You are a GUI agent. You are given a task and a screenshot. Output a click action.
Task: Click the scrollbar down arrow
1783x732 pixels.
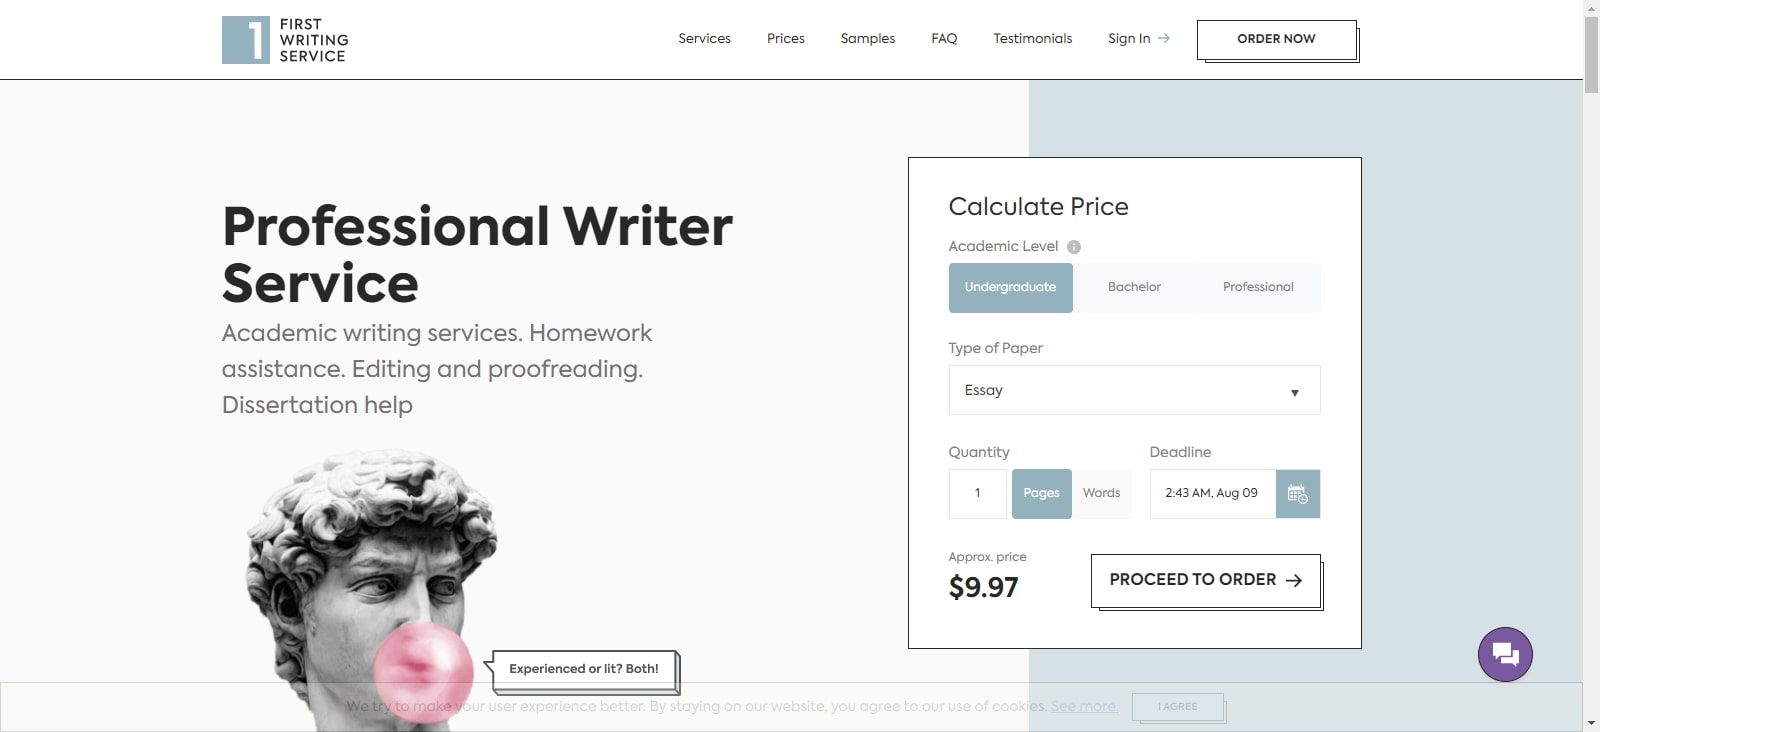tap(1591, 723)
